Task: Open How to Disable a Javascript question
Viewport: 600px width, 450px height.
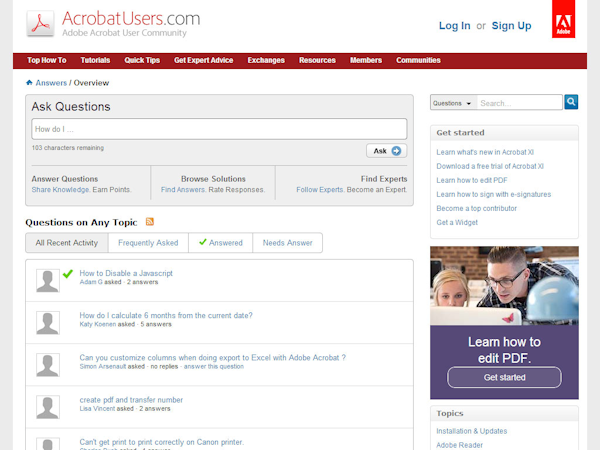Action: (x=126, y=273)
